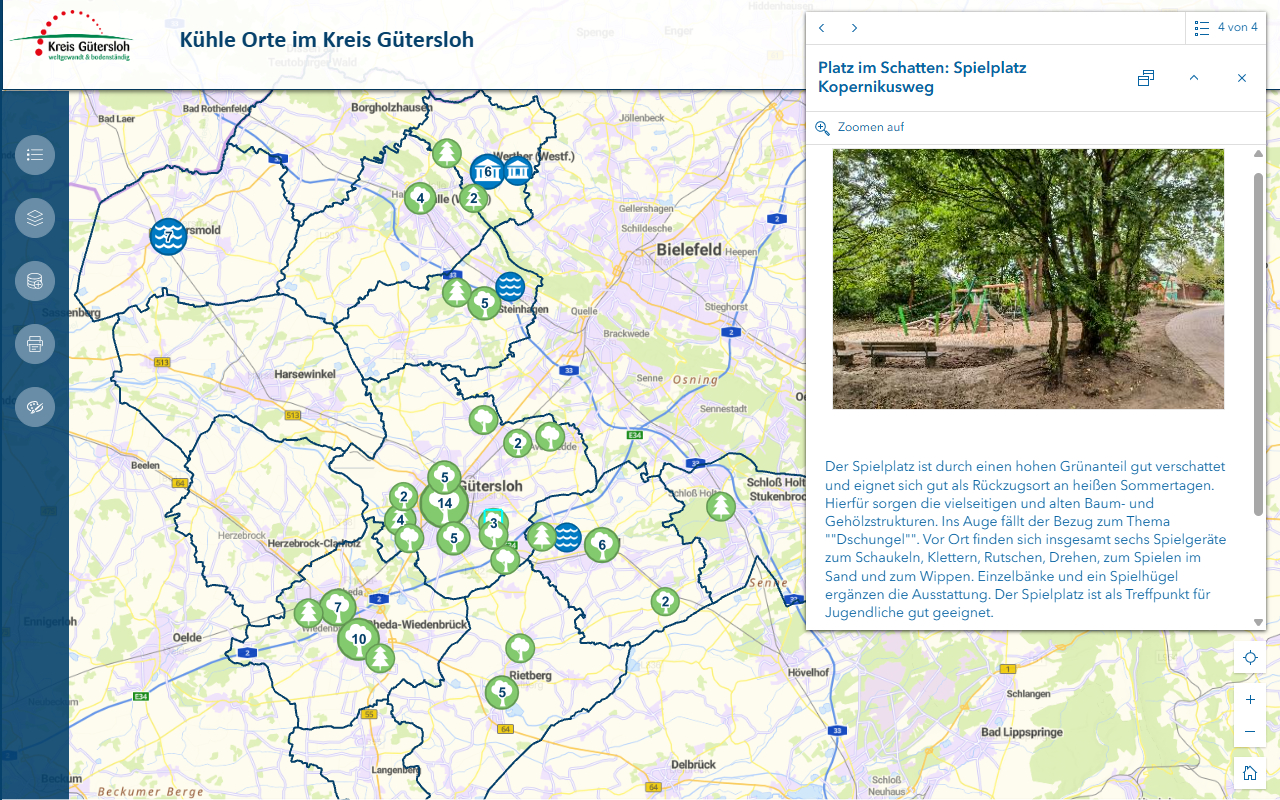Select cluster 5 south of Rietberg
Image resolution: width=1280 pixels, height=800 pixels.
pos(502,692)
